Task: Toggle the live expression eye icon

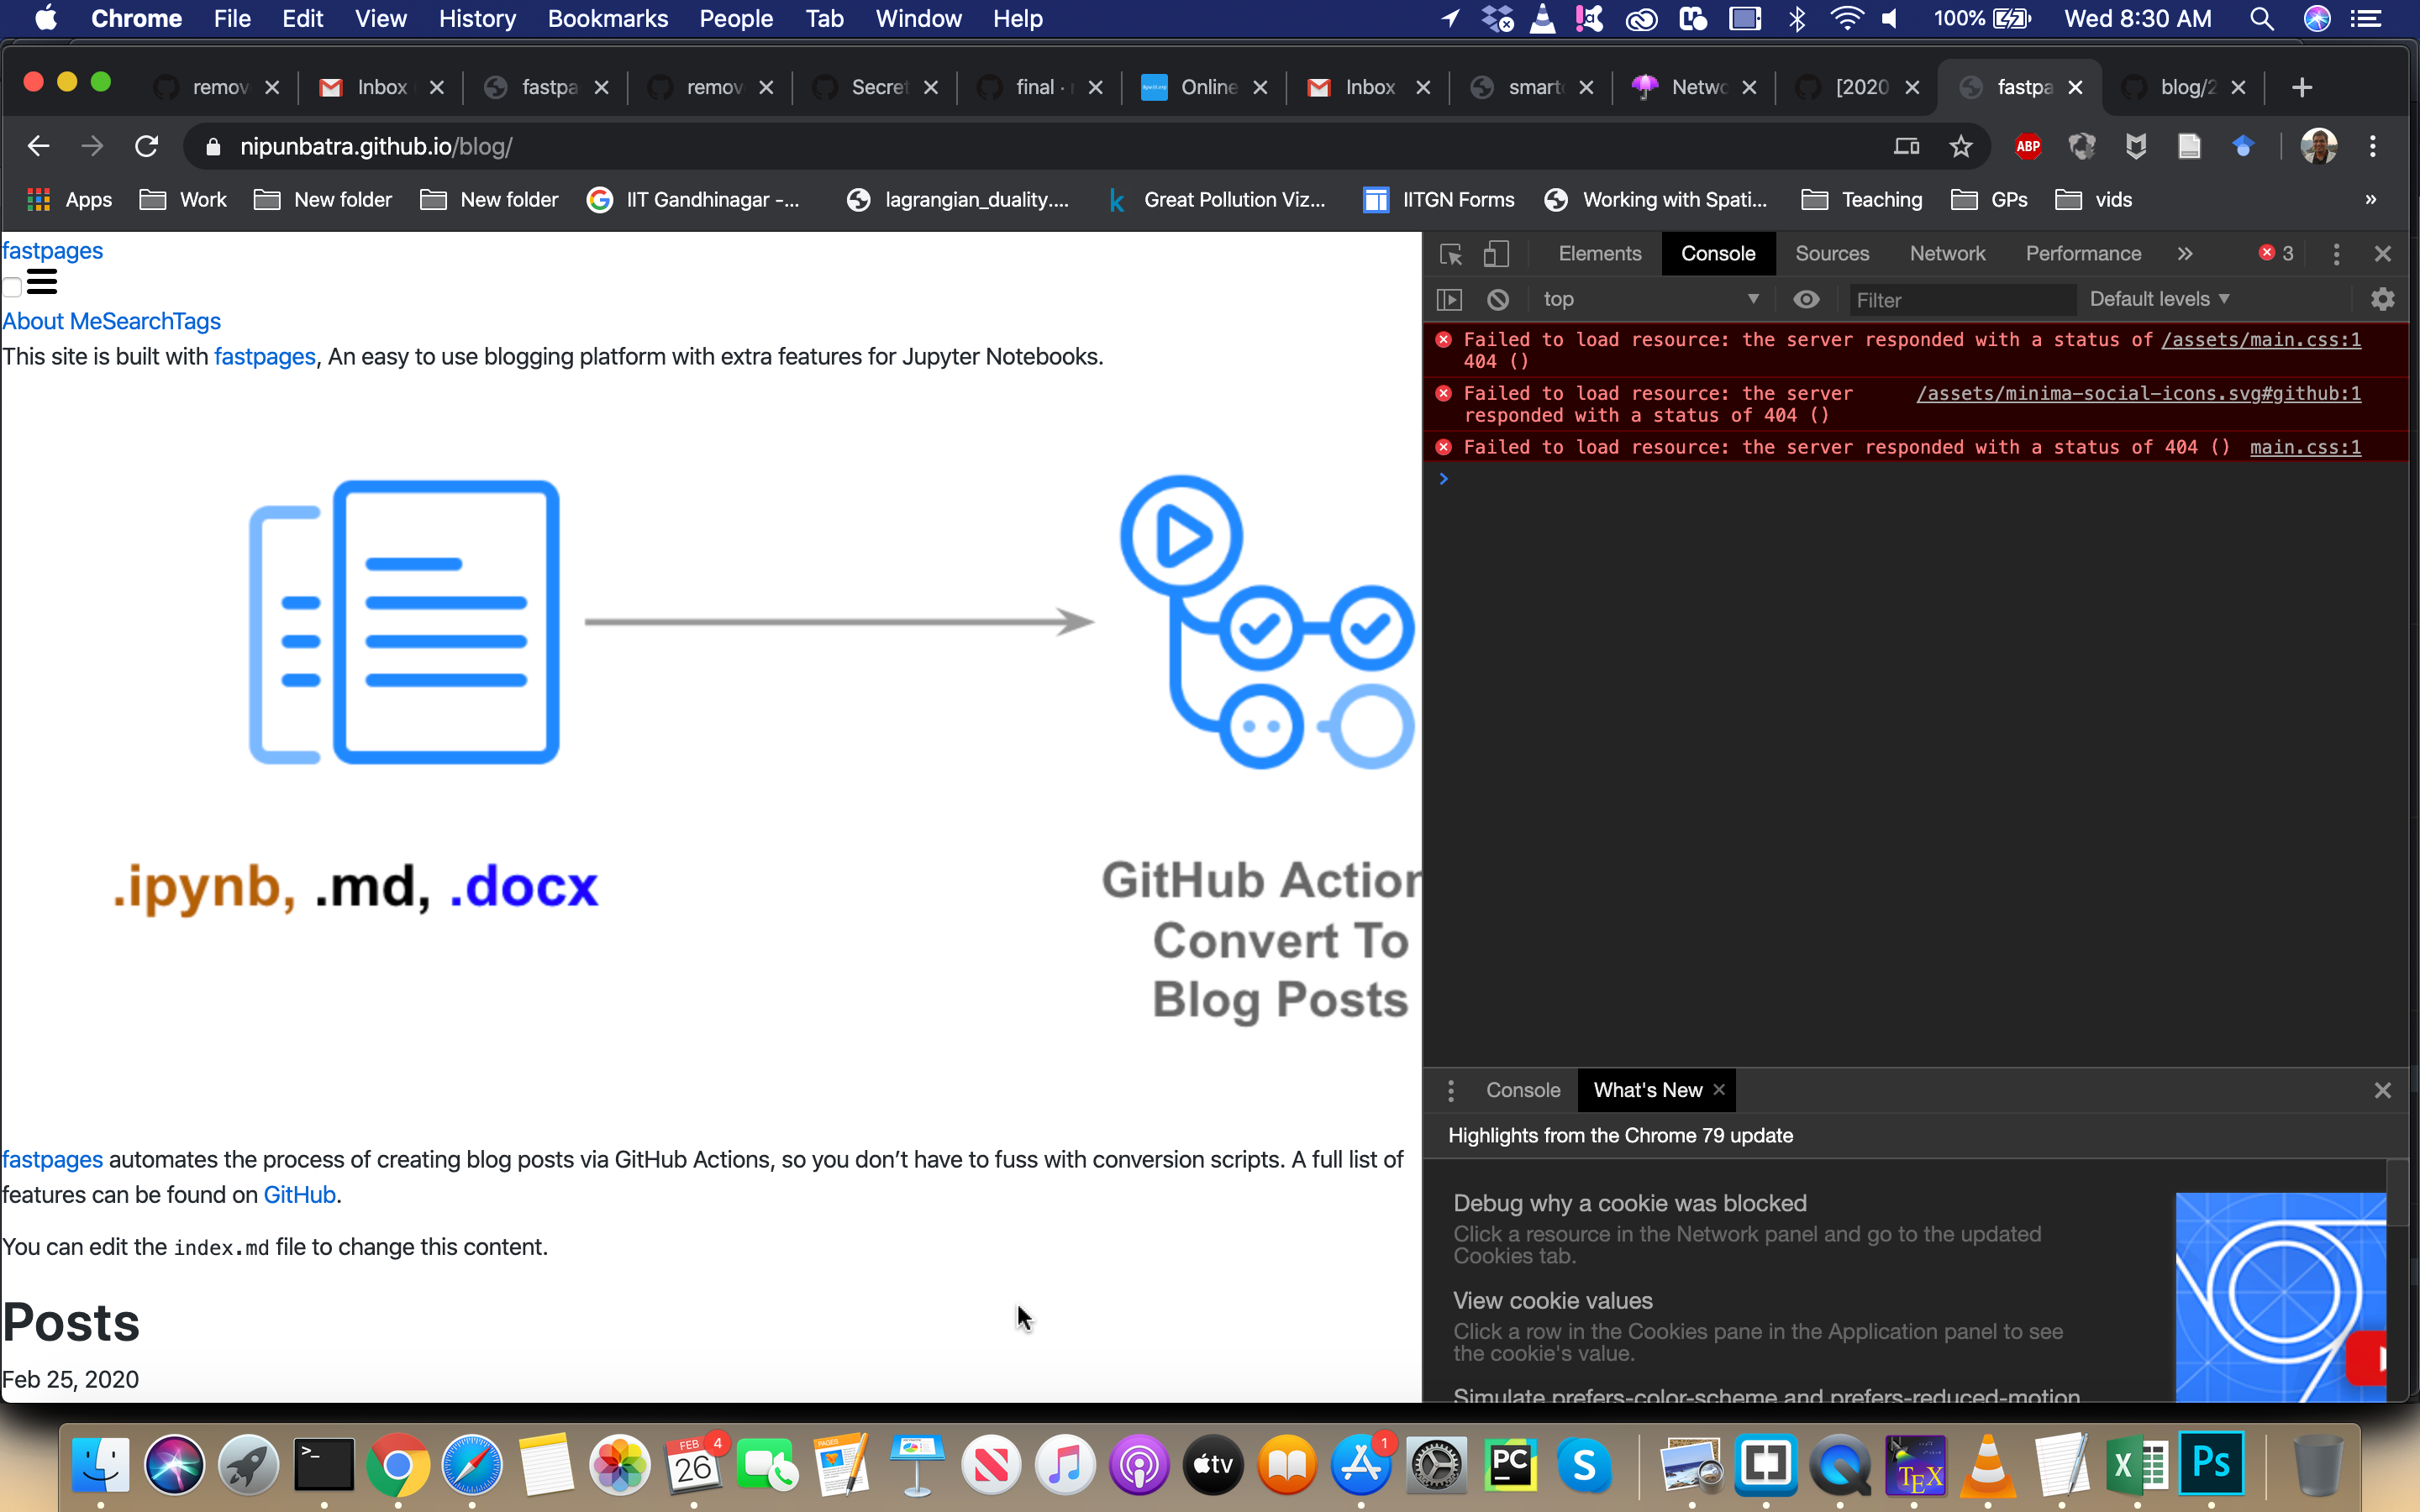Action: [1806, 299]
